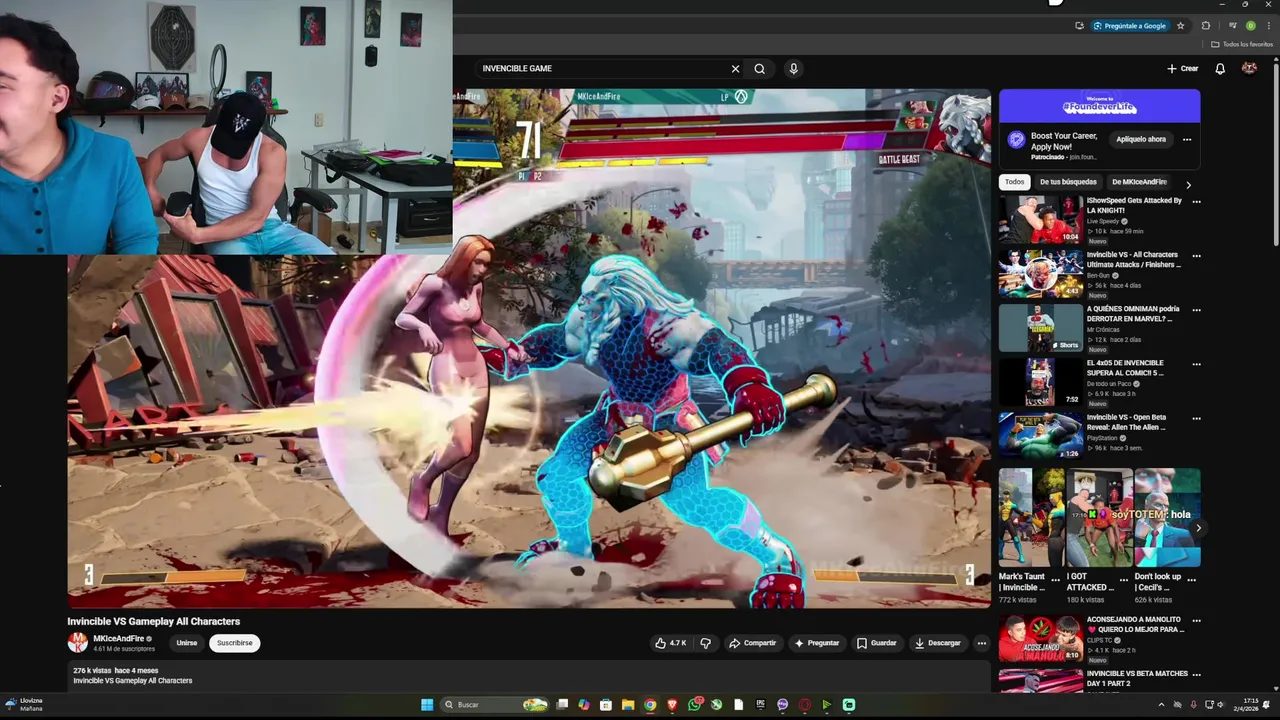Open Invincible VS Open Beta thumbnail
Image resolution: width=1280 pixels, height=720 pixels.
(1040, 435)
